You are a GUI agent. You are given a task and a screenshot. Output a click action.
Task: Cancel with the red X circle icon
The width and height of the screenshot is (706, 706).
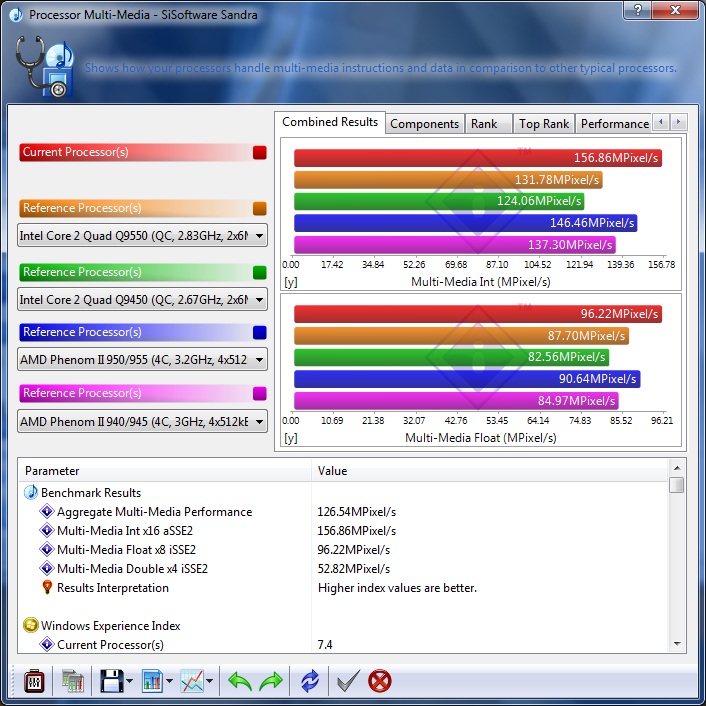pos(380,681)
